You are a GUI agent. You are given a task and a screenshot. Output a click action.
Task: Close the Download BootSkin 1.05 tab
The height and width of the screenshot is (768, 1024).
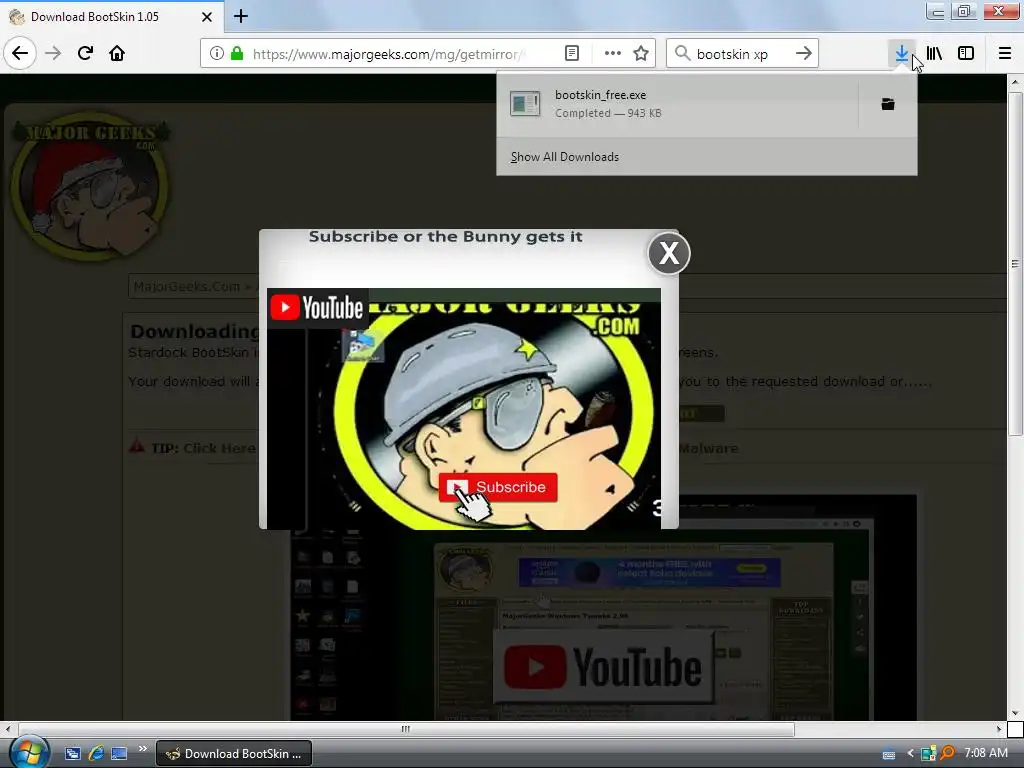206,17
